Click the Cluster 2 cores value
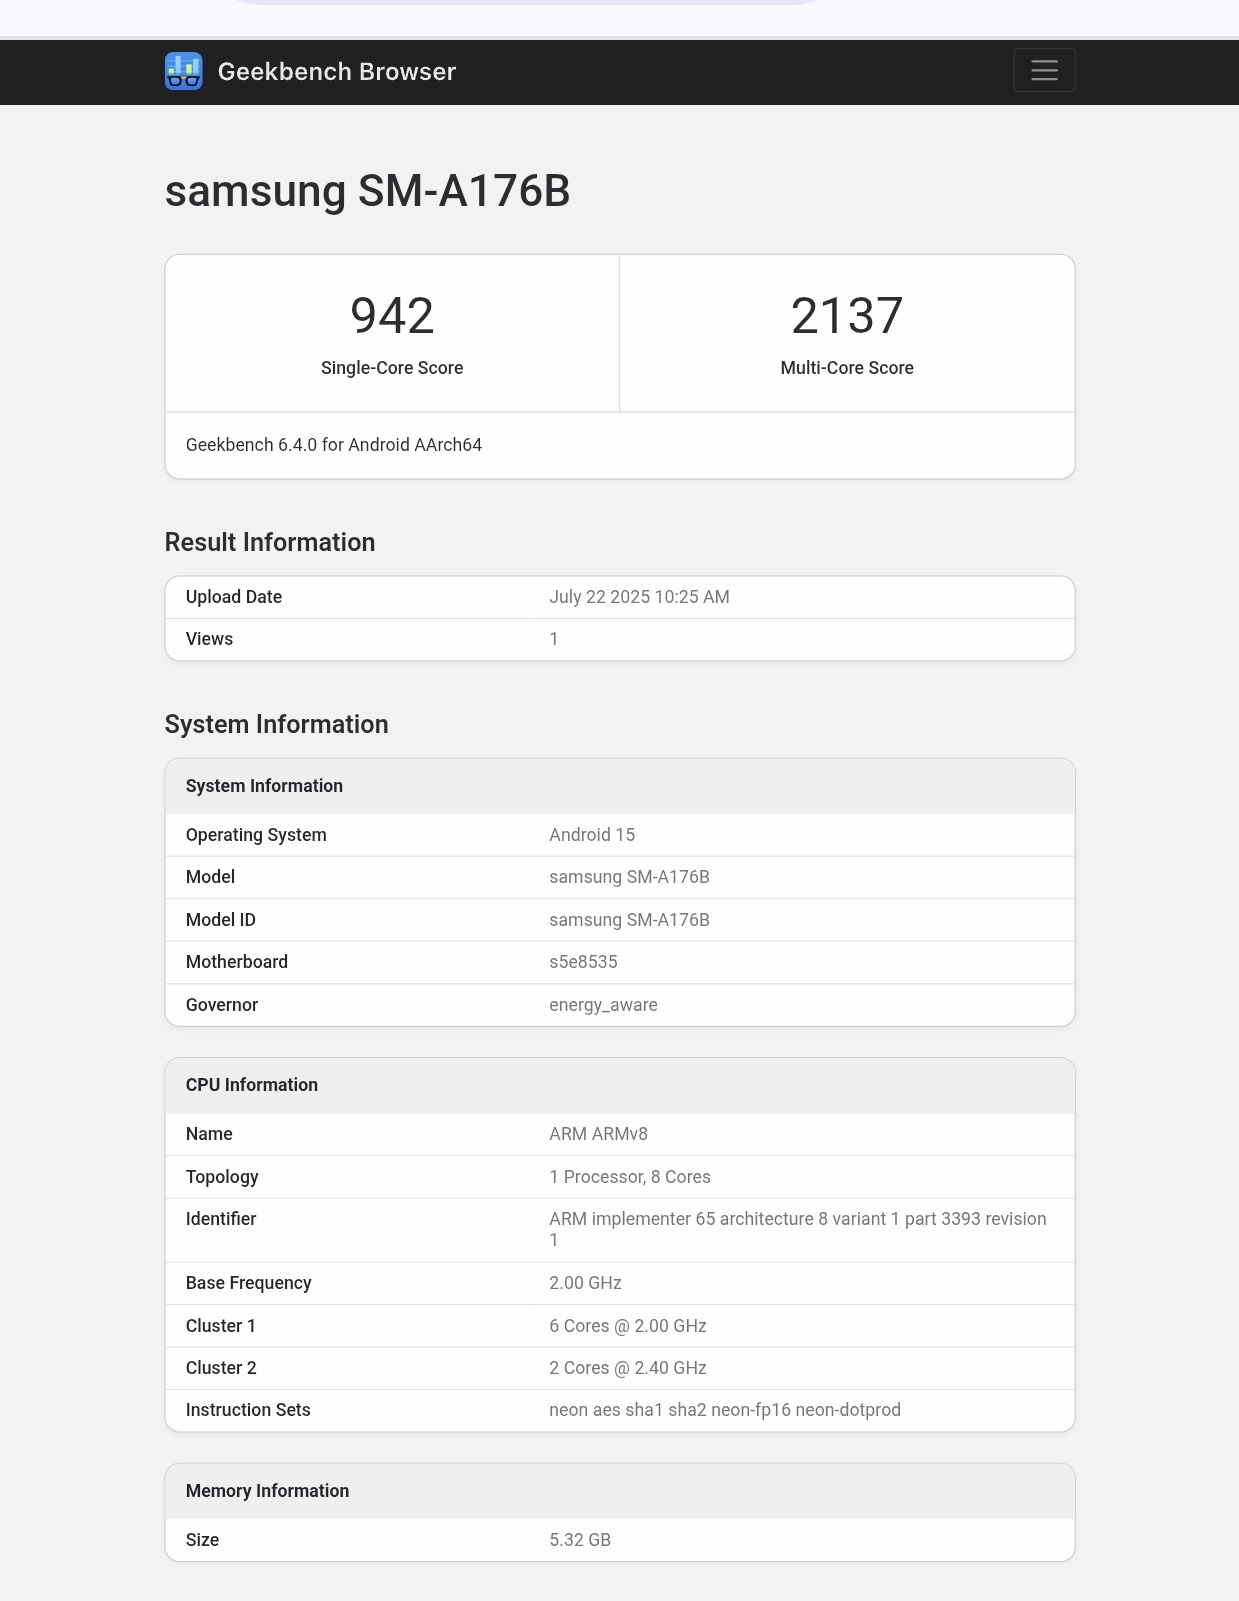This screenshot has height=1601, width=1239. coord(627,1368)
